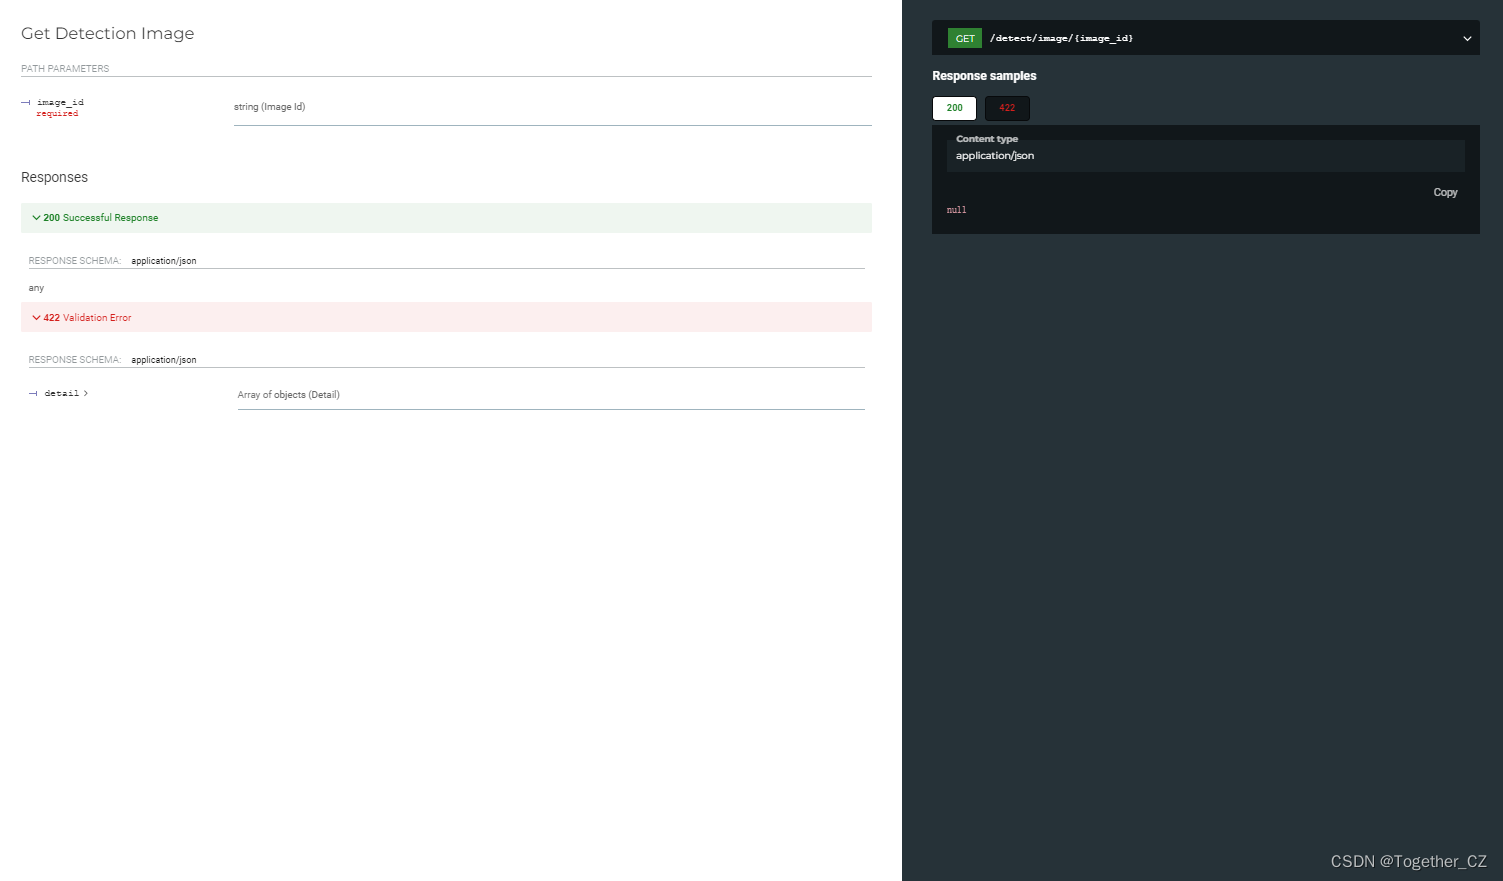The image size is (1503, 881).
Task: Copy the response sample
Action: (1445, 192)
